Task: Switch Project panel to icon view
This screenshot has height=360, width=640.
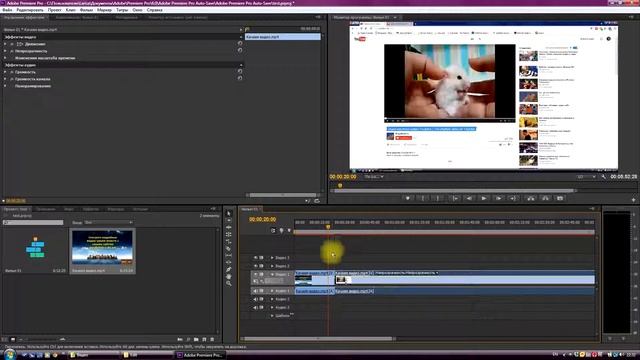Action: [13, 339]
